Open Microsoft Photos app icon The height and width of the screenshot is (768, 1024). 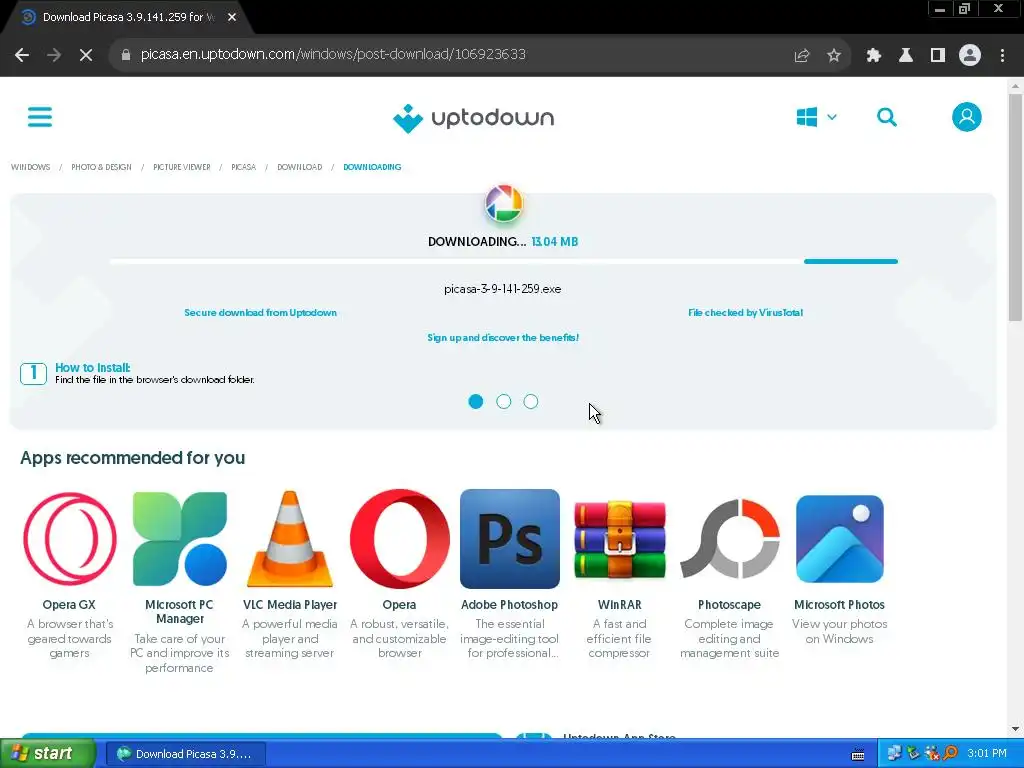click(840, 539)
